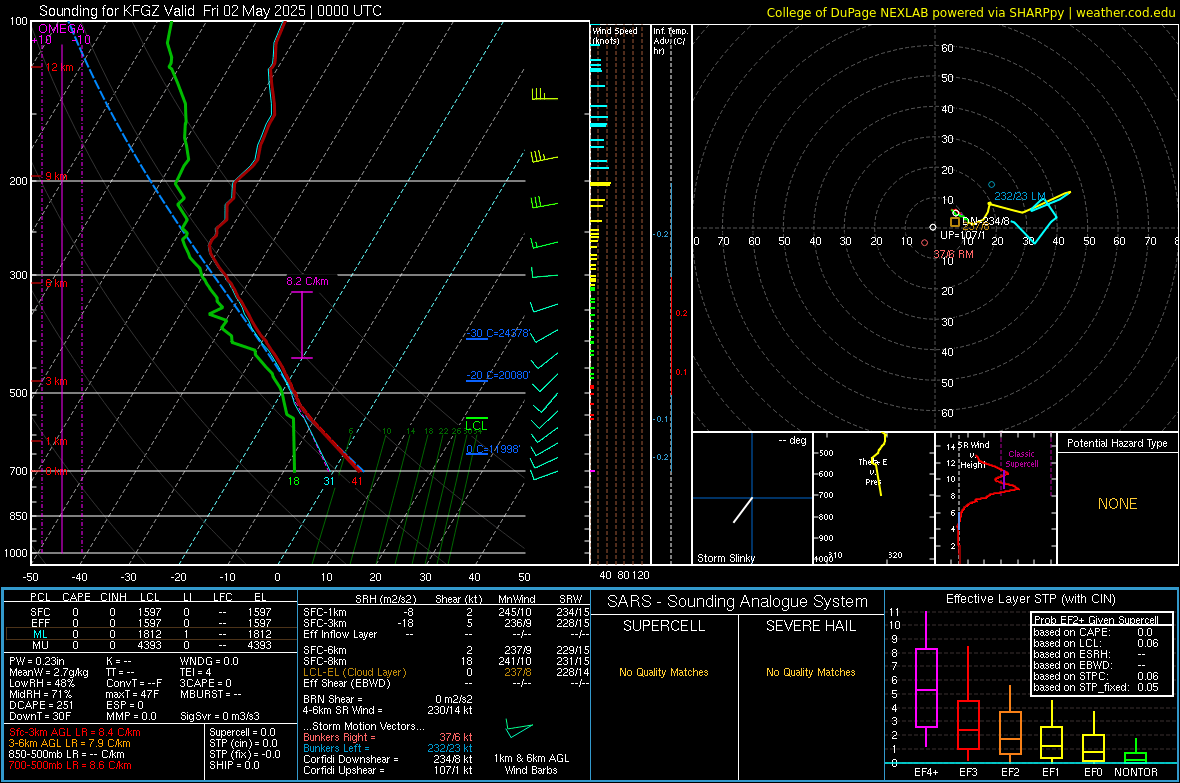Image resolution: width=1180 pixels, height=783 pixels.
Task: Select the SFC-8km kinematics row
Action: pyautogui.click(x=446, y=661)
